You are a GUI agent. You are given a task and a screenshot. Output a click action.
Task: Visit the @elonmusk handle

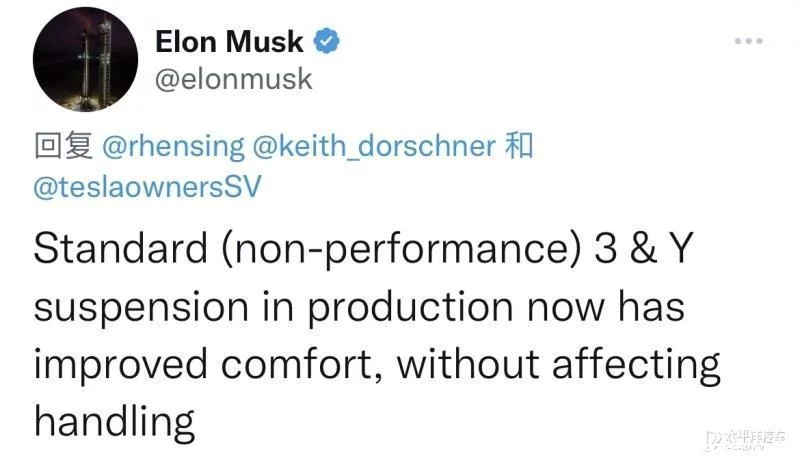coord(234,78)
